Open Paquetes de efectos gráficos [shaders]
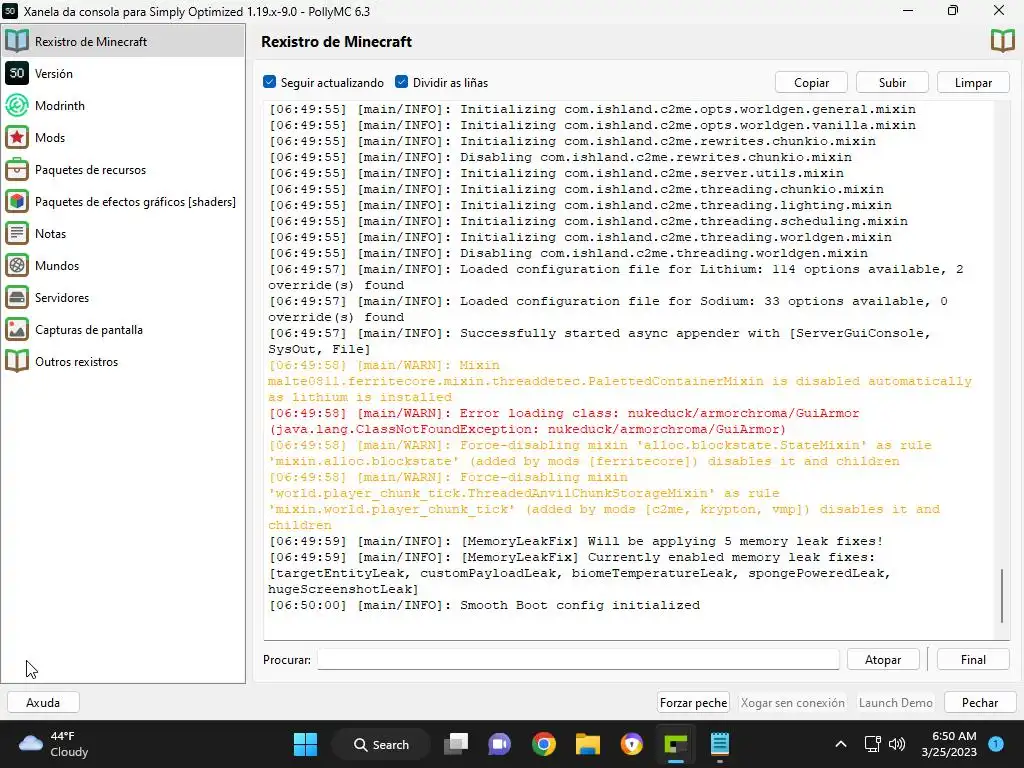Screen dimensions: 1024x768 (x=135, y=202)
